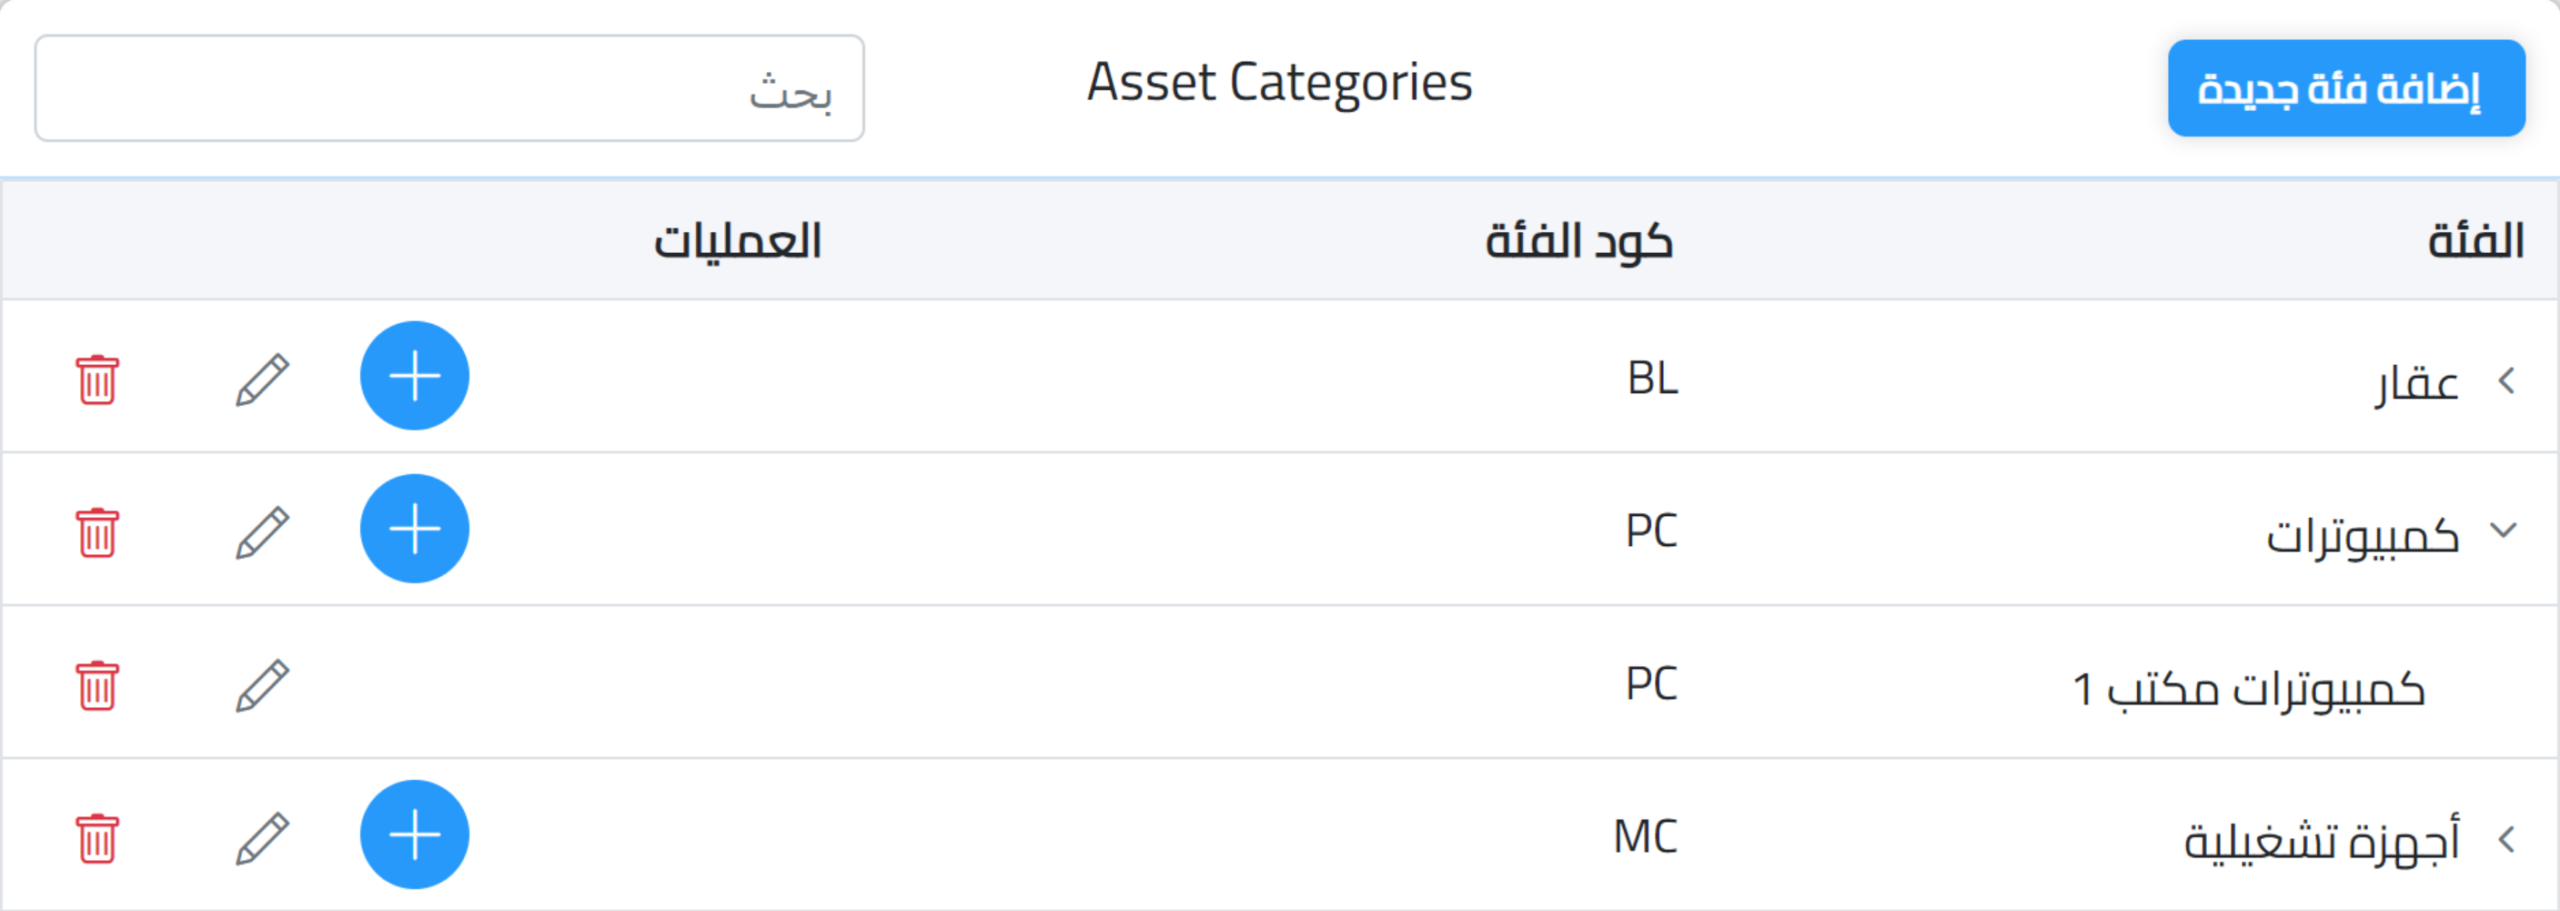Expand the أجهزة تشغيلية category chevron
The width and height of the screenshot is (2560, 911).
[x=2506, y=839]
